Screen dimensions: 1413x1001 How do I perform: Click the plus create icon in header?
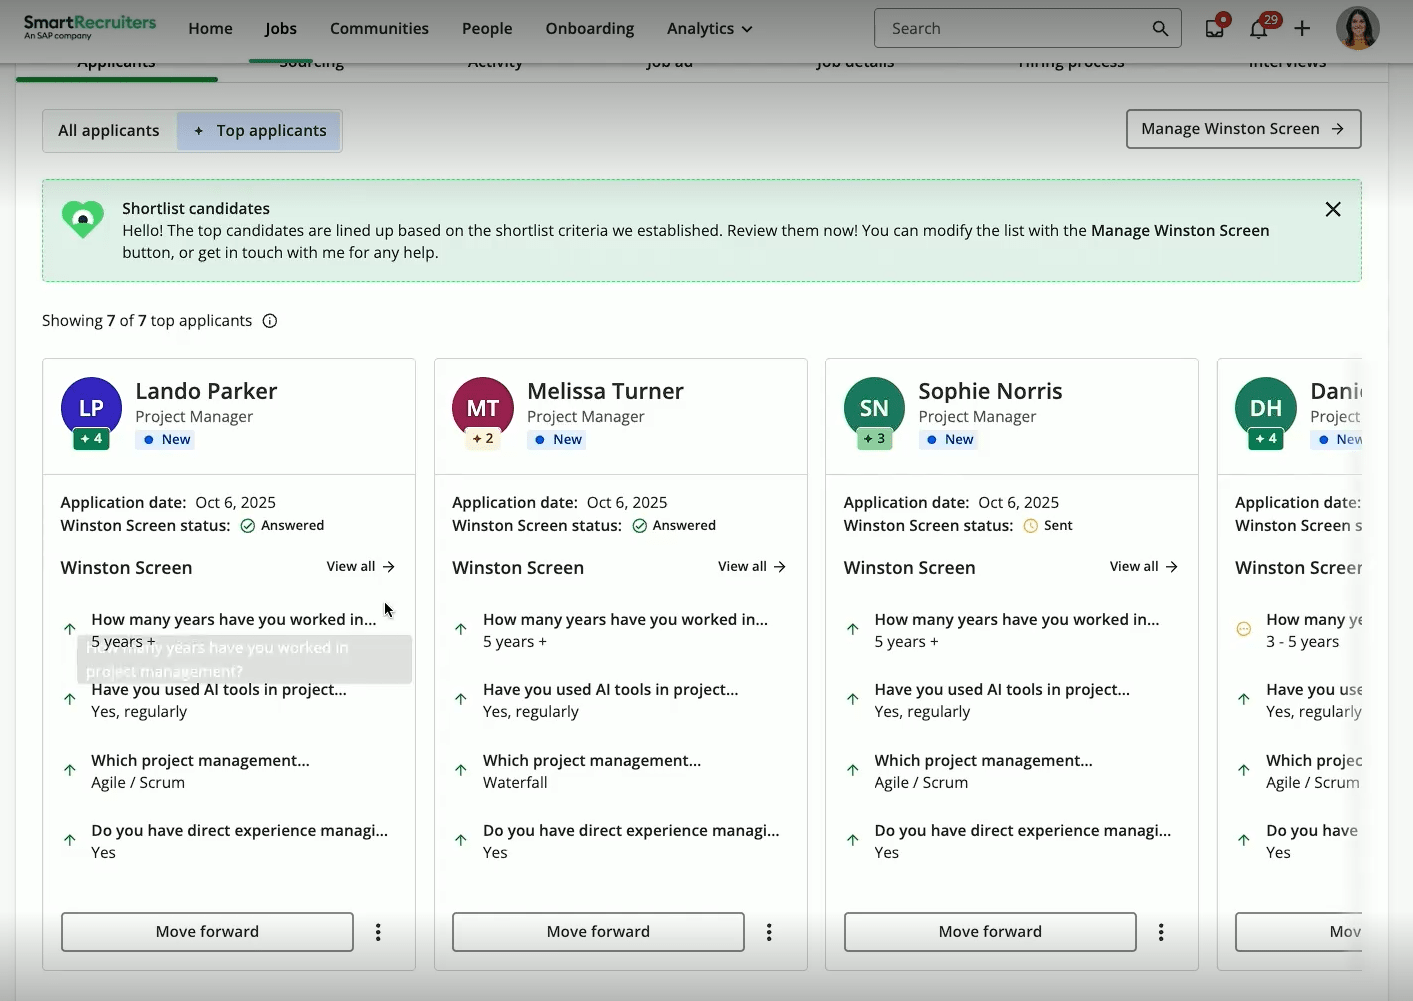point(1302,28)
